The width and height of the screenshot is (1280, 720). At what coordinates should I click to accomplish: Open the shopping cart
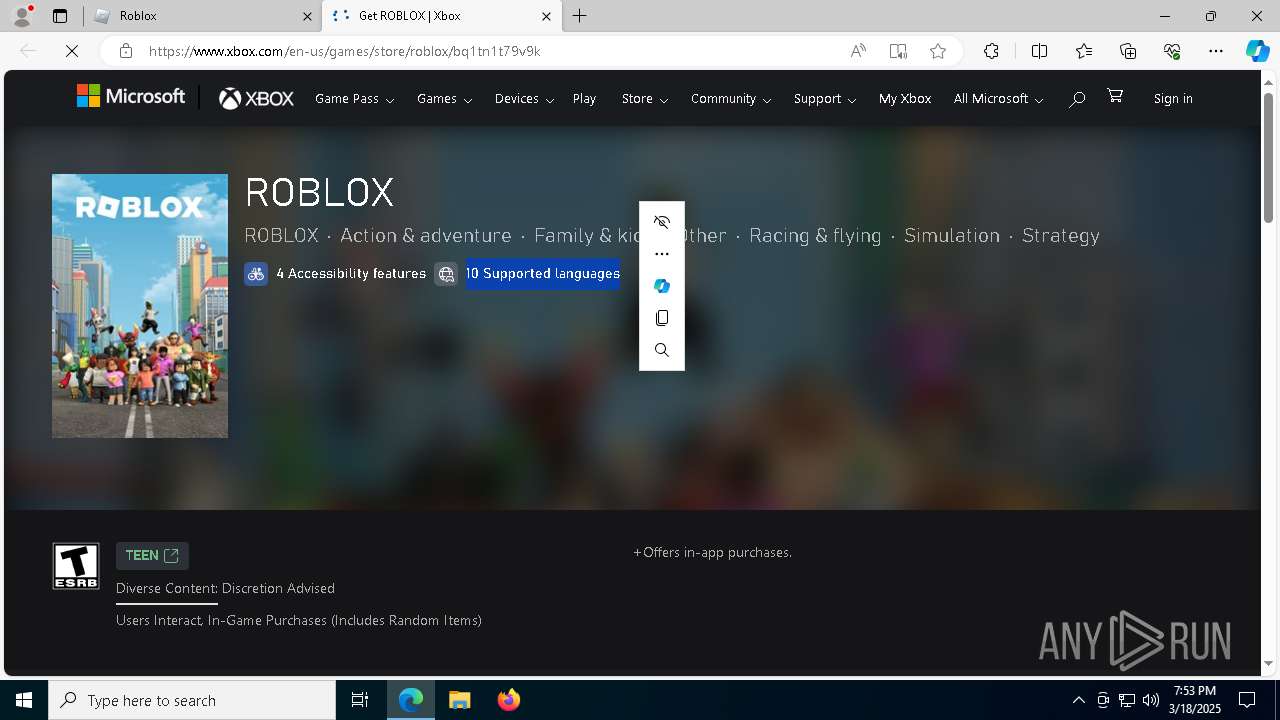pos(1115,96)
